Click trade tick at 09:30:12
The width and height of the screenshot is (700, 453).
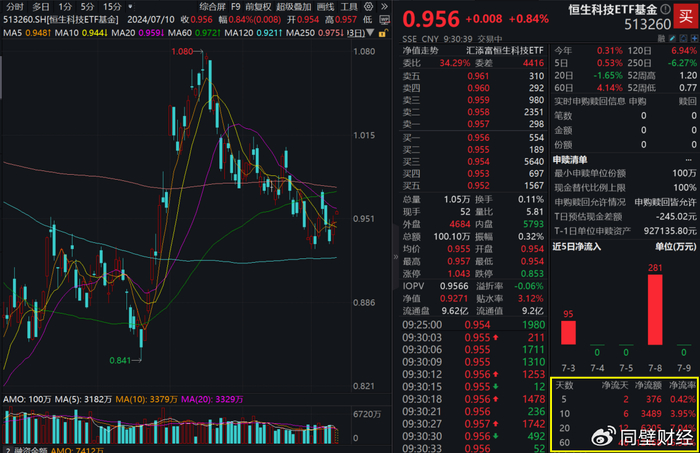tap(473, 374)
